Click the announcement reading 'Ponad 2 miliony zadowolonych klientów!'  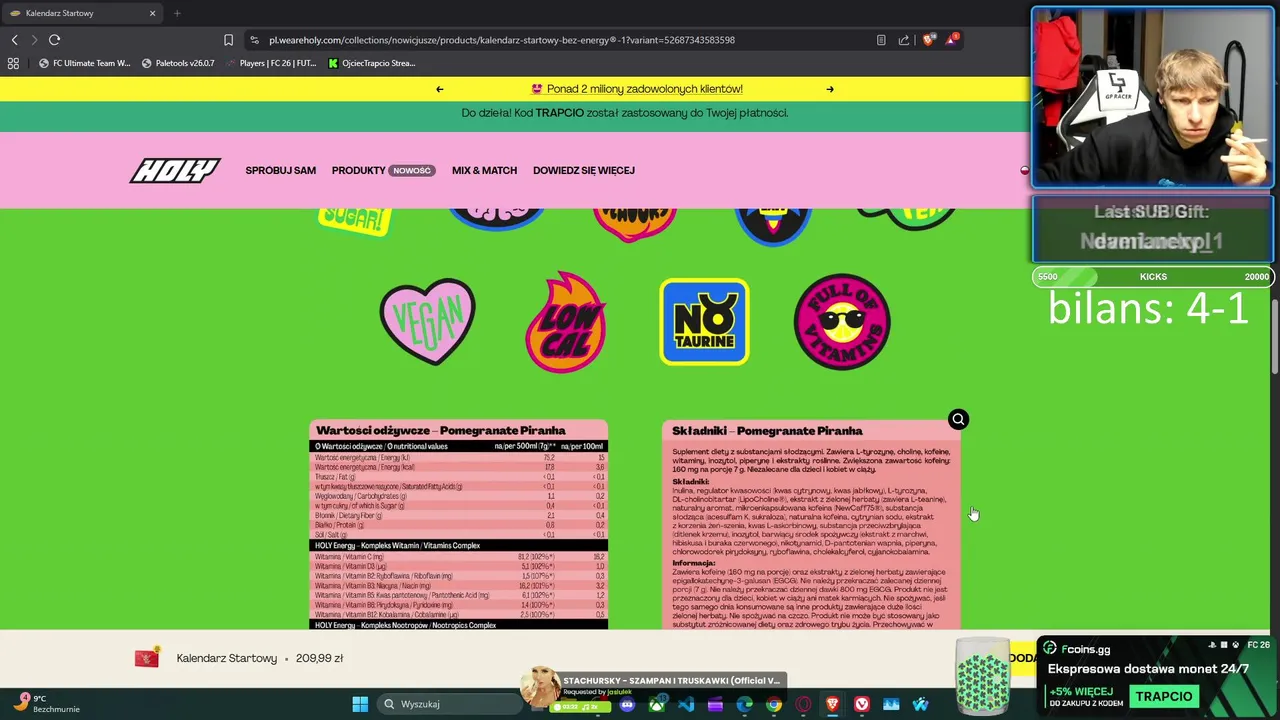click(x=637, y=89)
